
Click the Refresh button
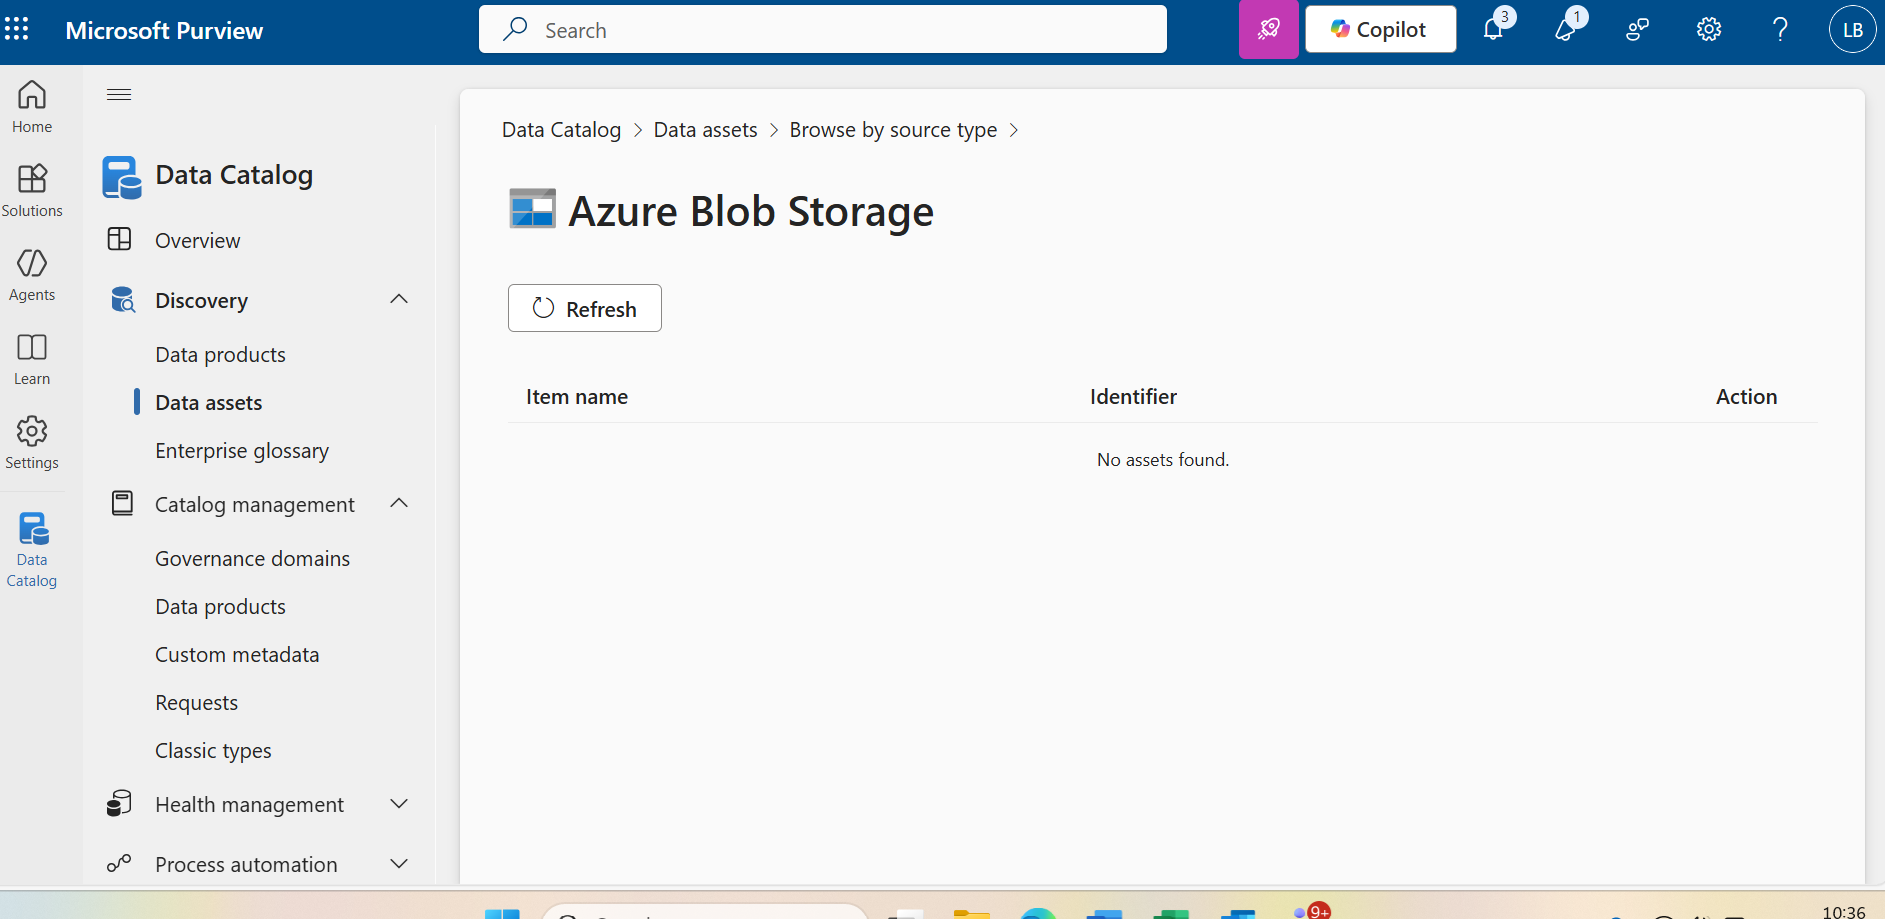[584, 308]
